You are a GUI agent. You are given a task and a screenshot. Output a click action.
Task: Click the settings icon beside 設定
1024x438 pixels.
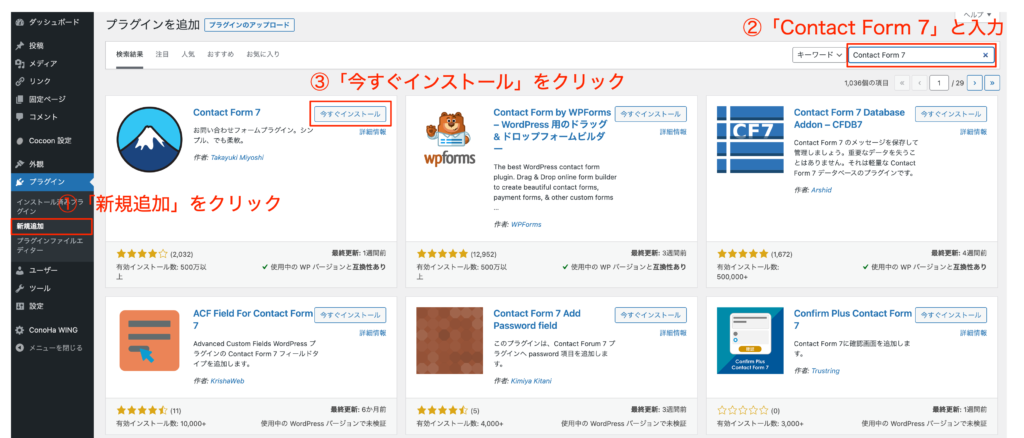click(20, 305)
